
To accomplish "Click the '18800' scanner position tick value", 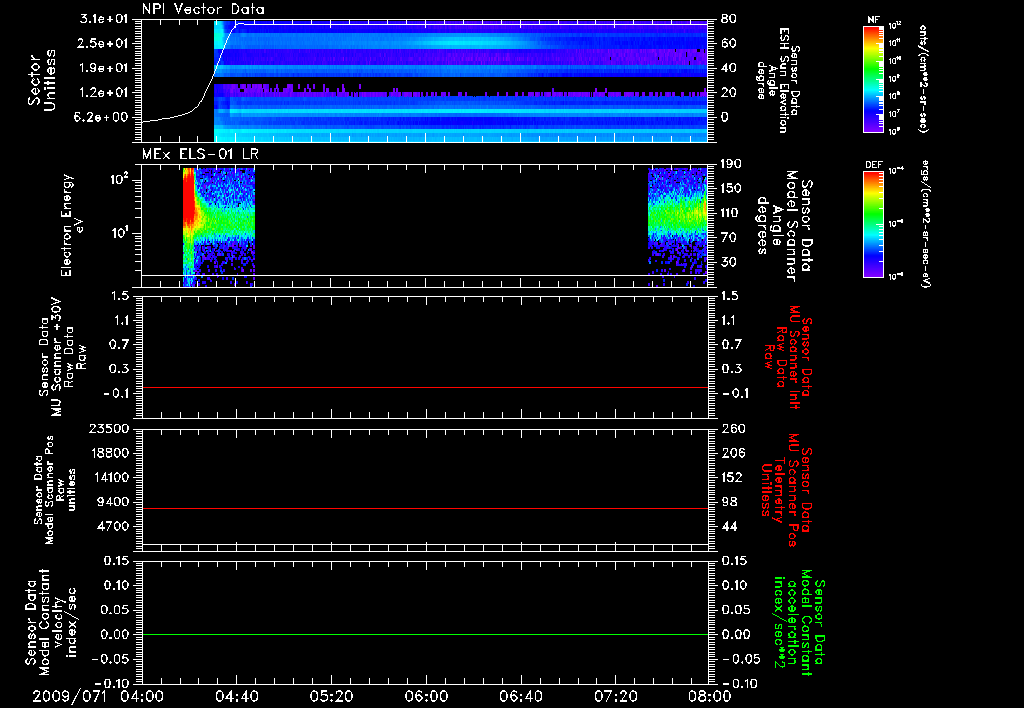I will (110, 453).
